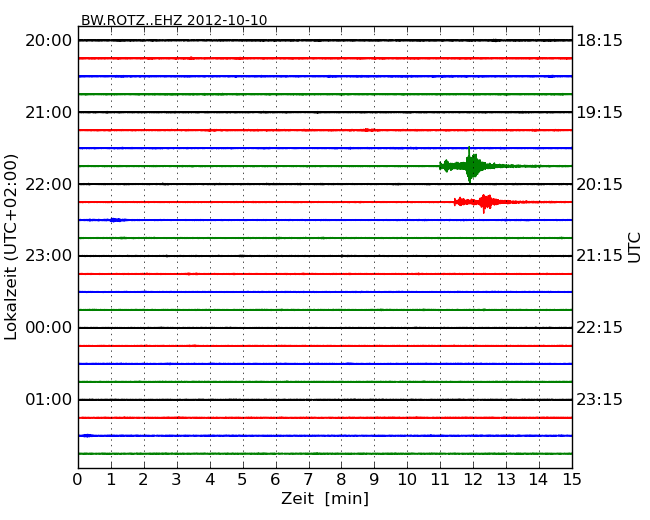
Task: Select the 00:00 local time label
Action: [x=49, y=328]
